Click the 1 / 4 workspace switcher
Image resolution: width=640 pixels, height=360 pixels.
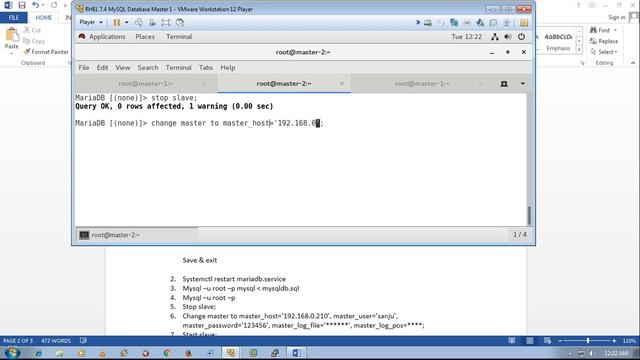pyautogui.click(x=520, y=235)
